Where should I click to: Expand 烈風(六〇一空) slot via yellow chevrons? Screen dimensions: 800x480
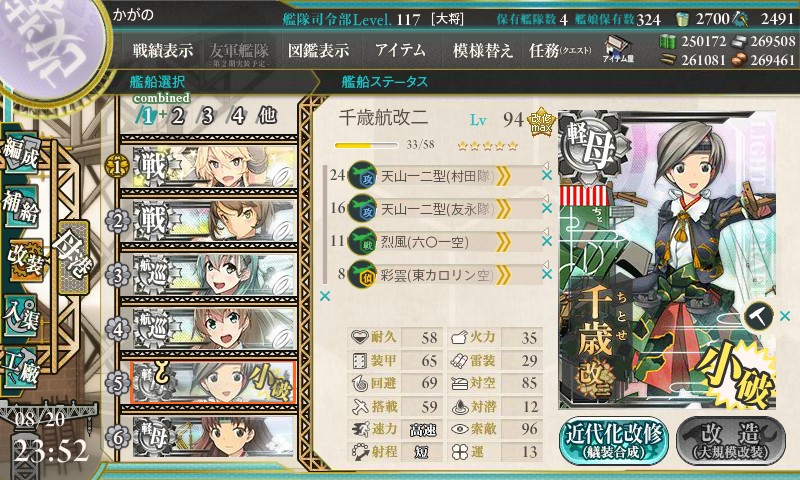click(x=503, y=242)
